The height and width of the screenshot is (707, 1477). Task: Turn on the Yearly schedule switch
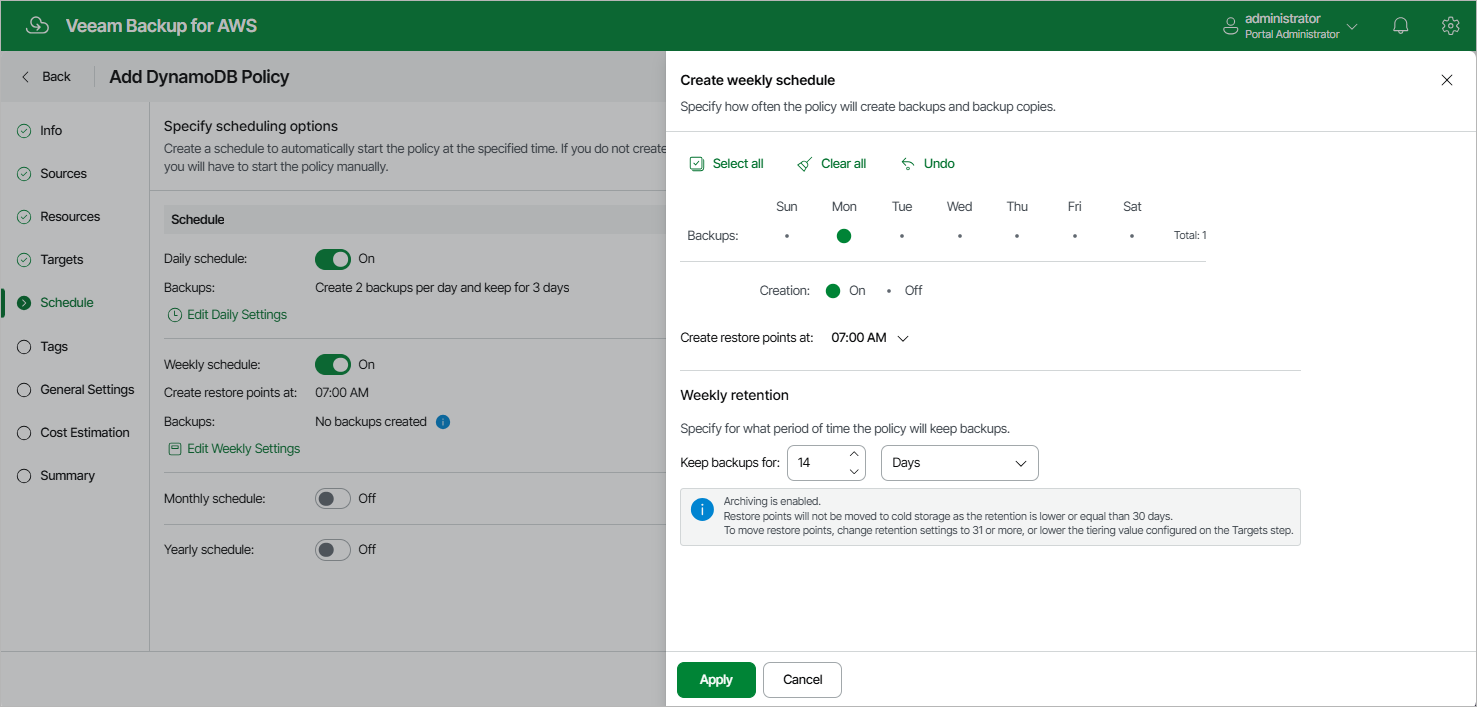coord(333,550)
